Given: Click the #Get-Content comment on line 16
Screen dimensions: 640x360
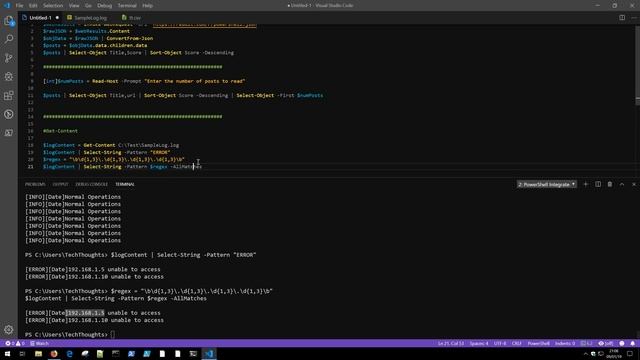Looking at the screenshot, I should click(x=60, y=131).
